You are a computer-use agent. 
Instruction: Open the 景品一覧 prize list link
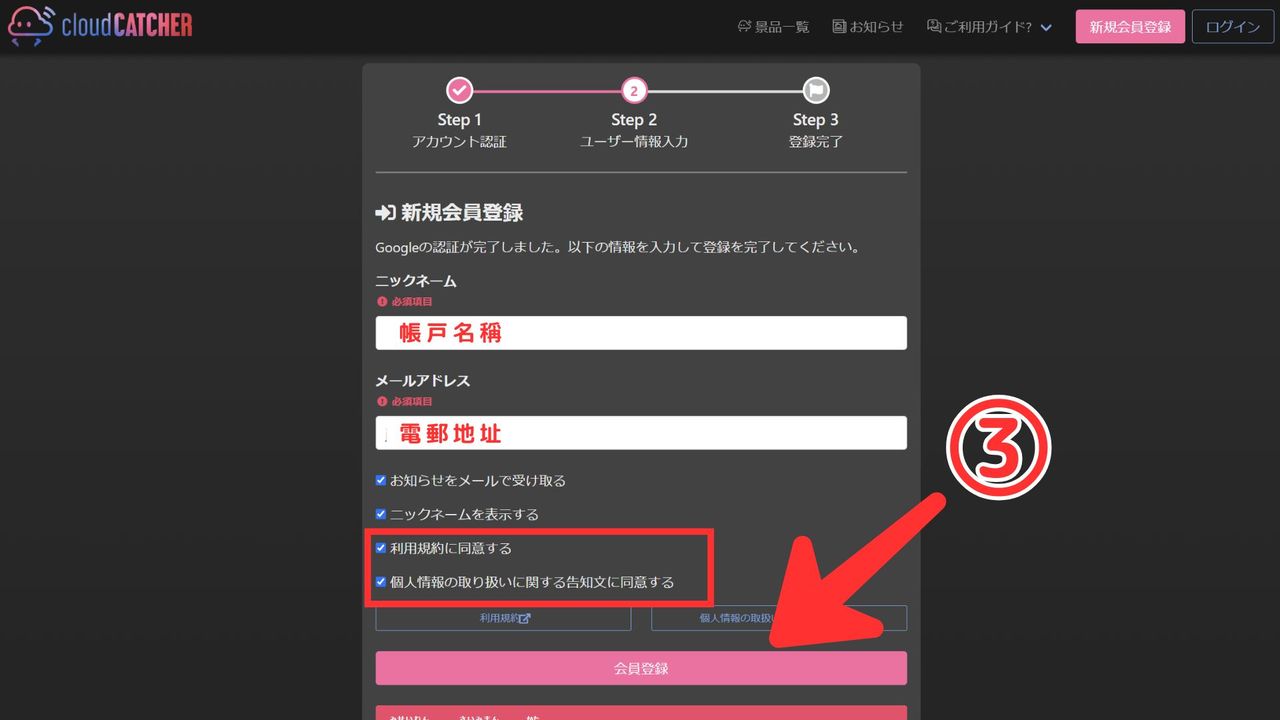773,27
